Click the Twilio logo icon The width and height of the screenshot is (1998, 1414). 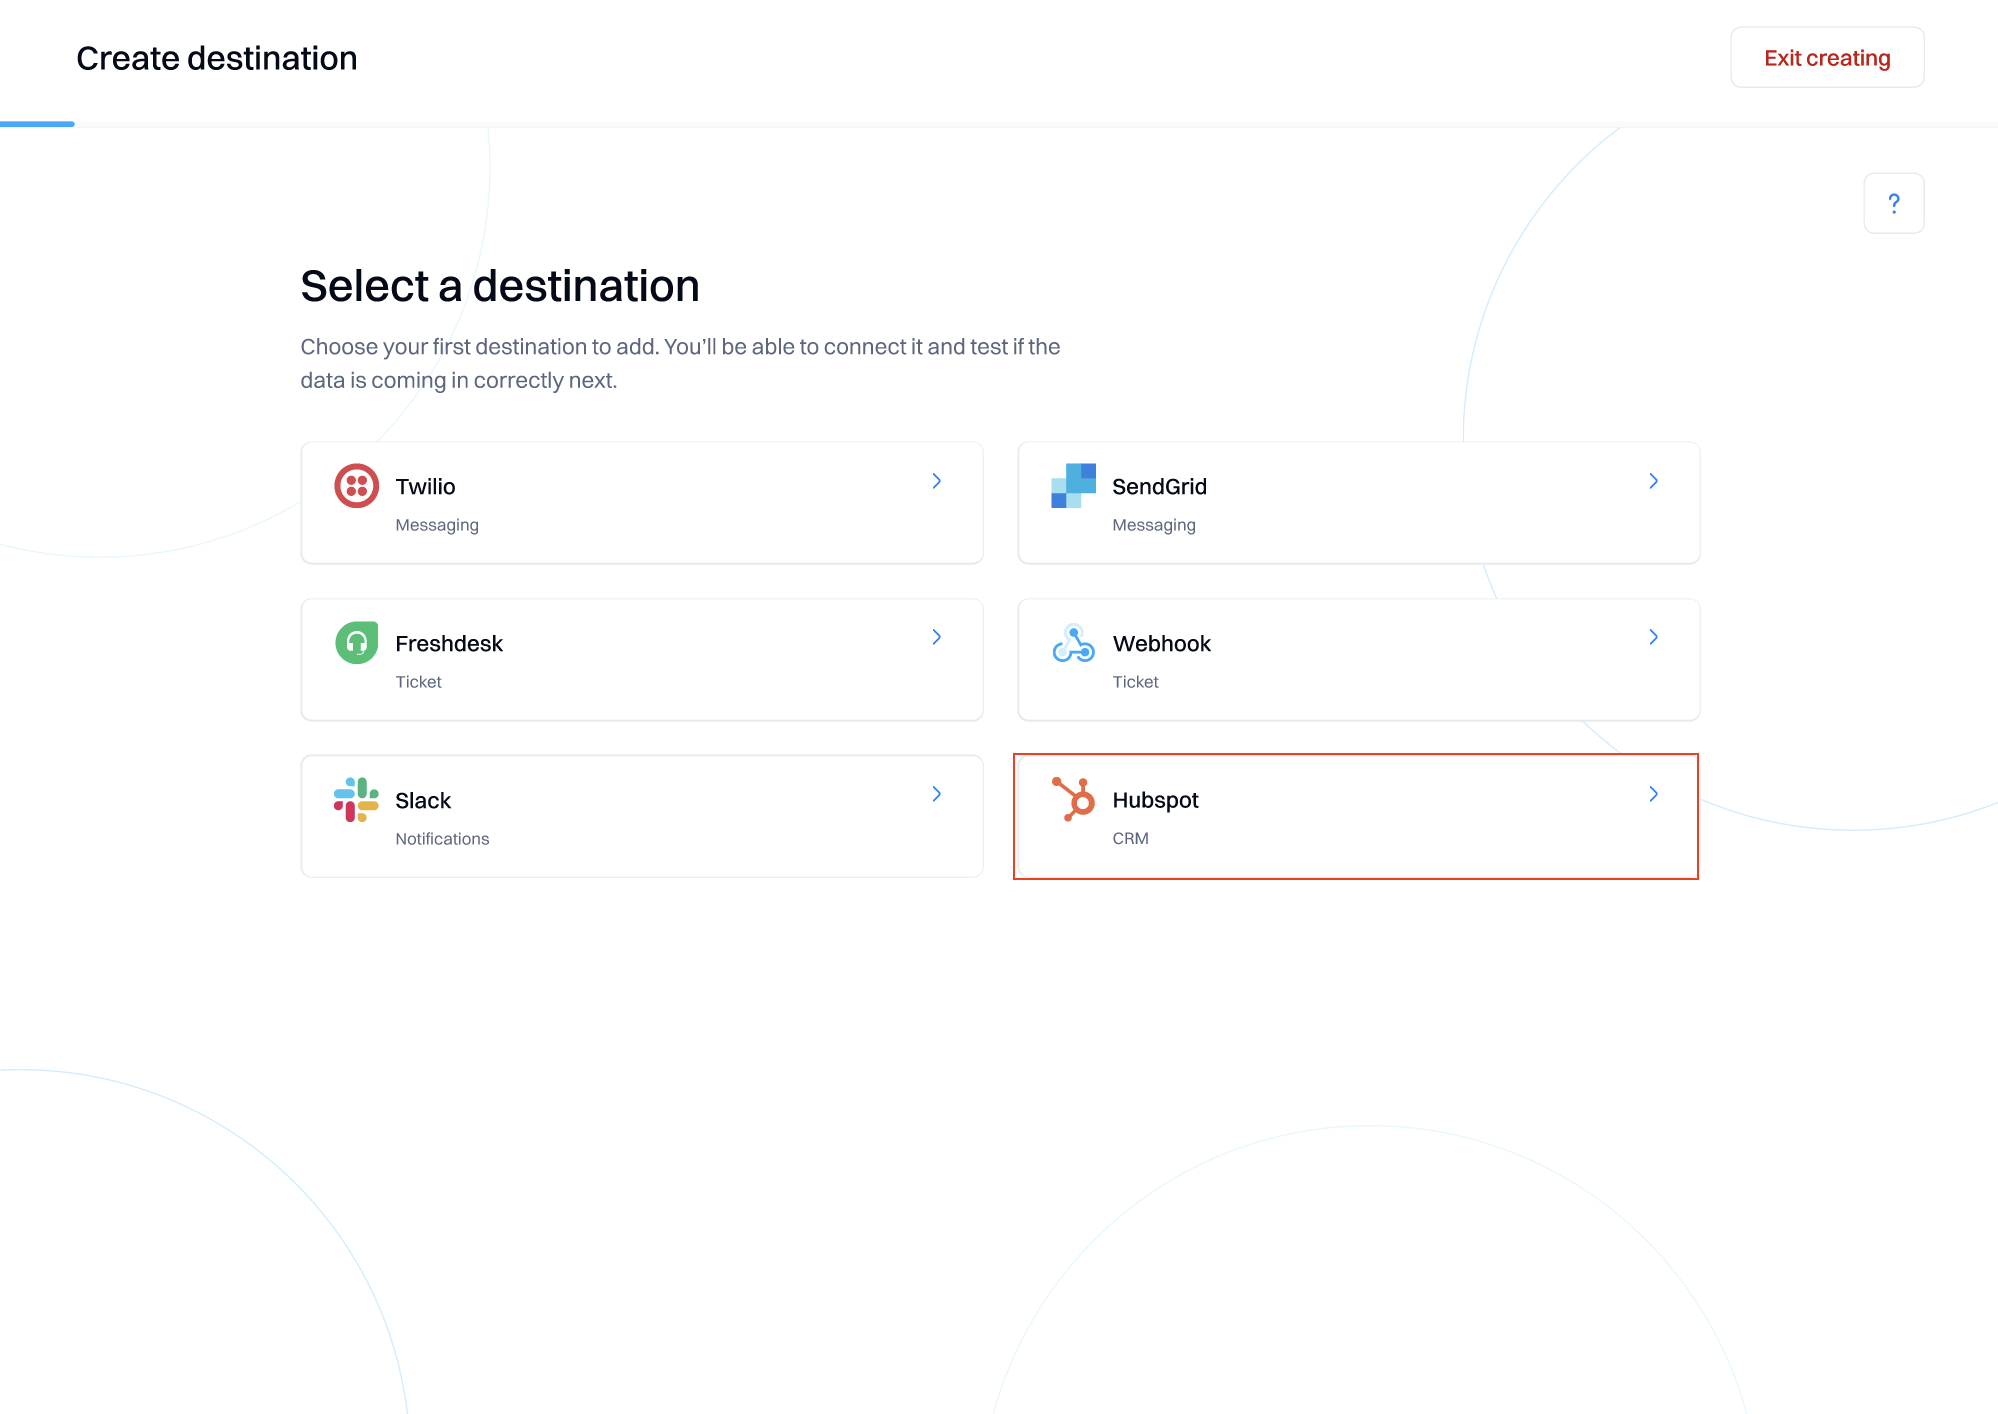(356, 486)
